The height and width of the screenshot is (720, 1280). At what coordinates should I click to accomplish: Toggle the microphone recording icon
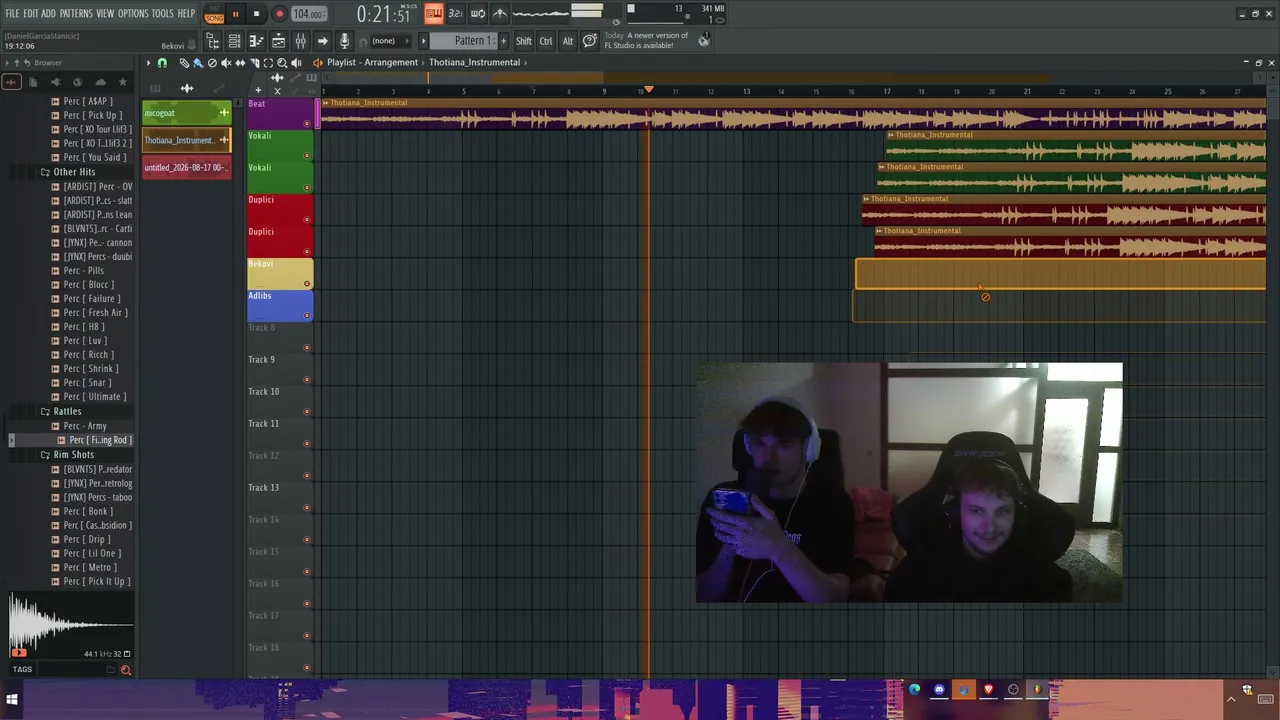pyautogui.click(x=344, y=41)
